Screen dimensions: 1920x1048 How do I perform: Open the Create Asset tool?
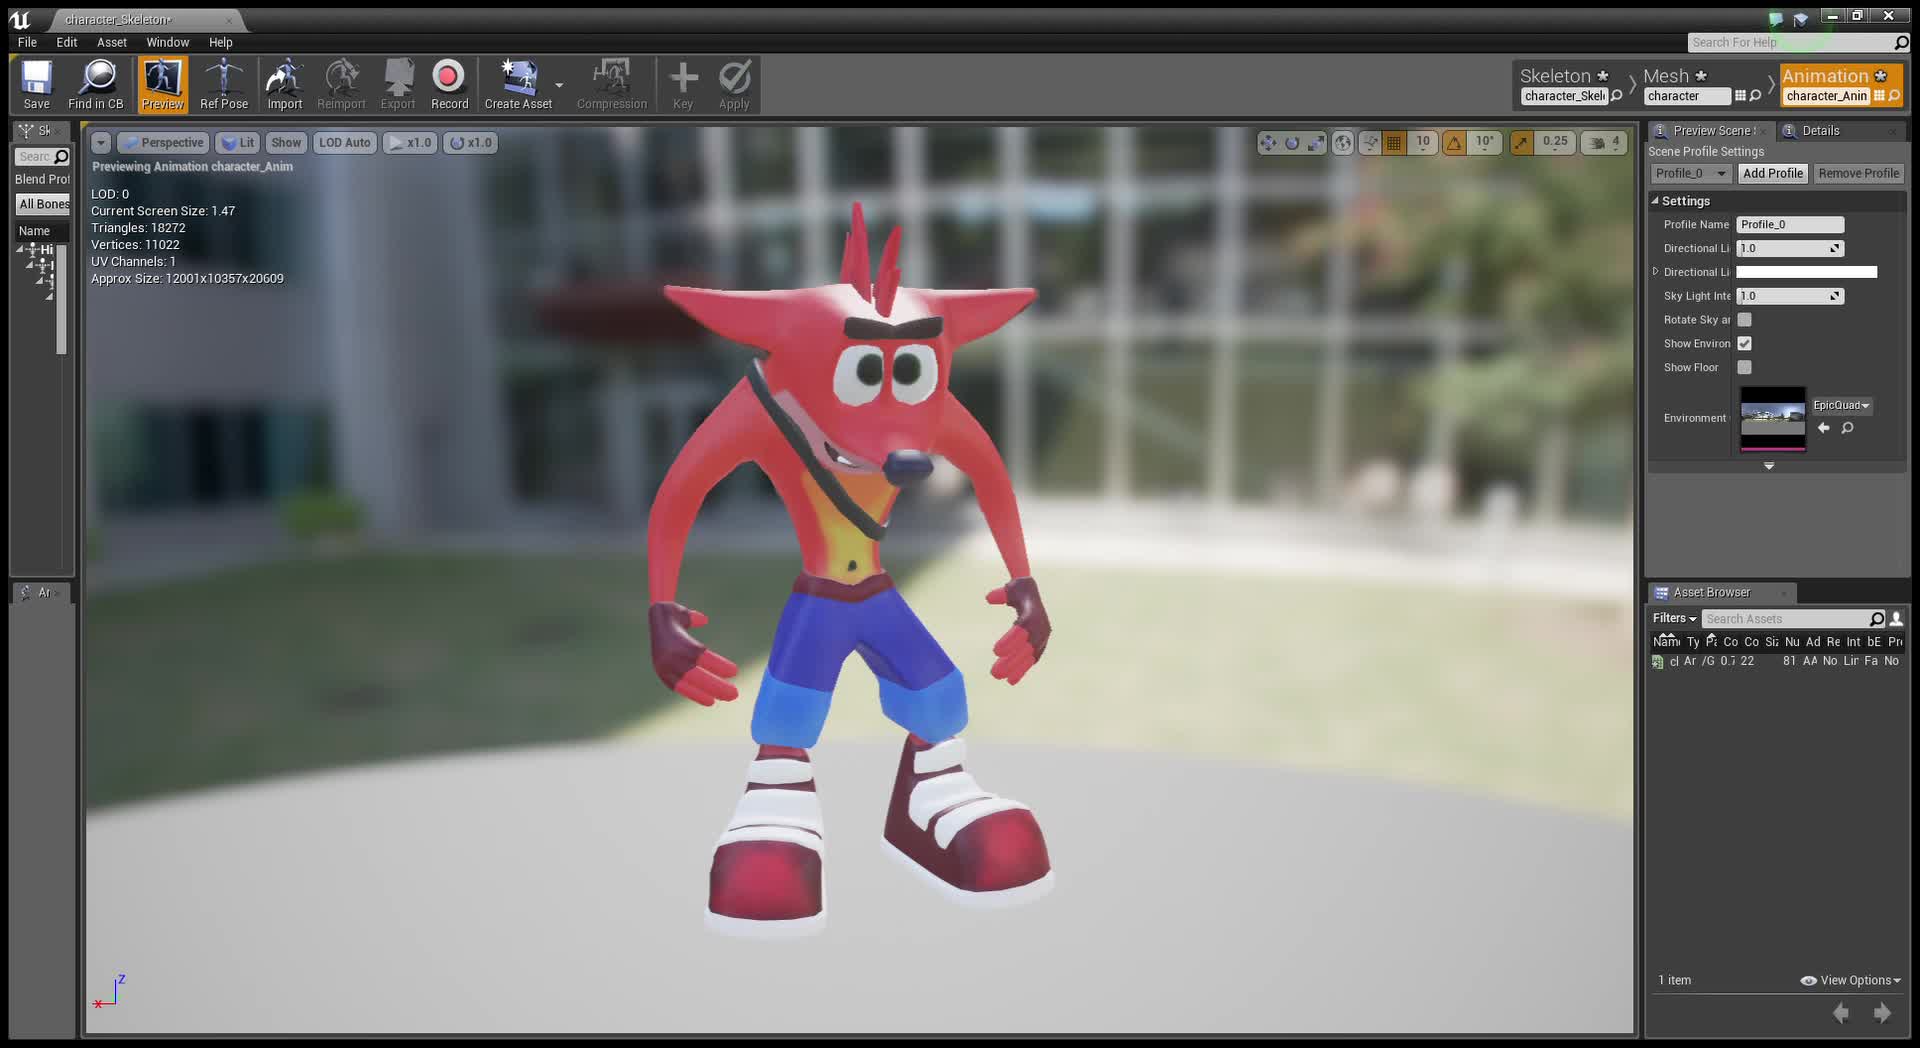[x=517, y=84]
